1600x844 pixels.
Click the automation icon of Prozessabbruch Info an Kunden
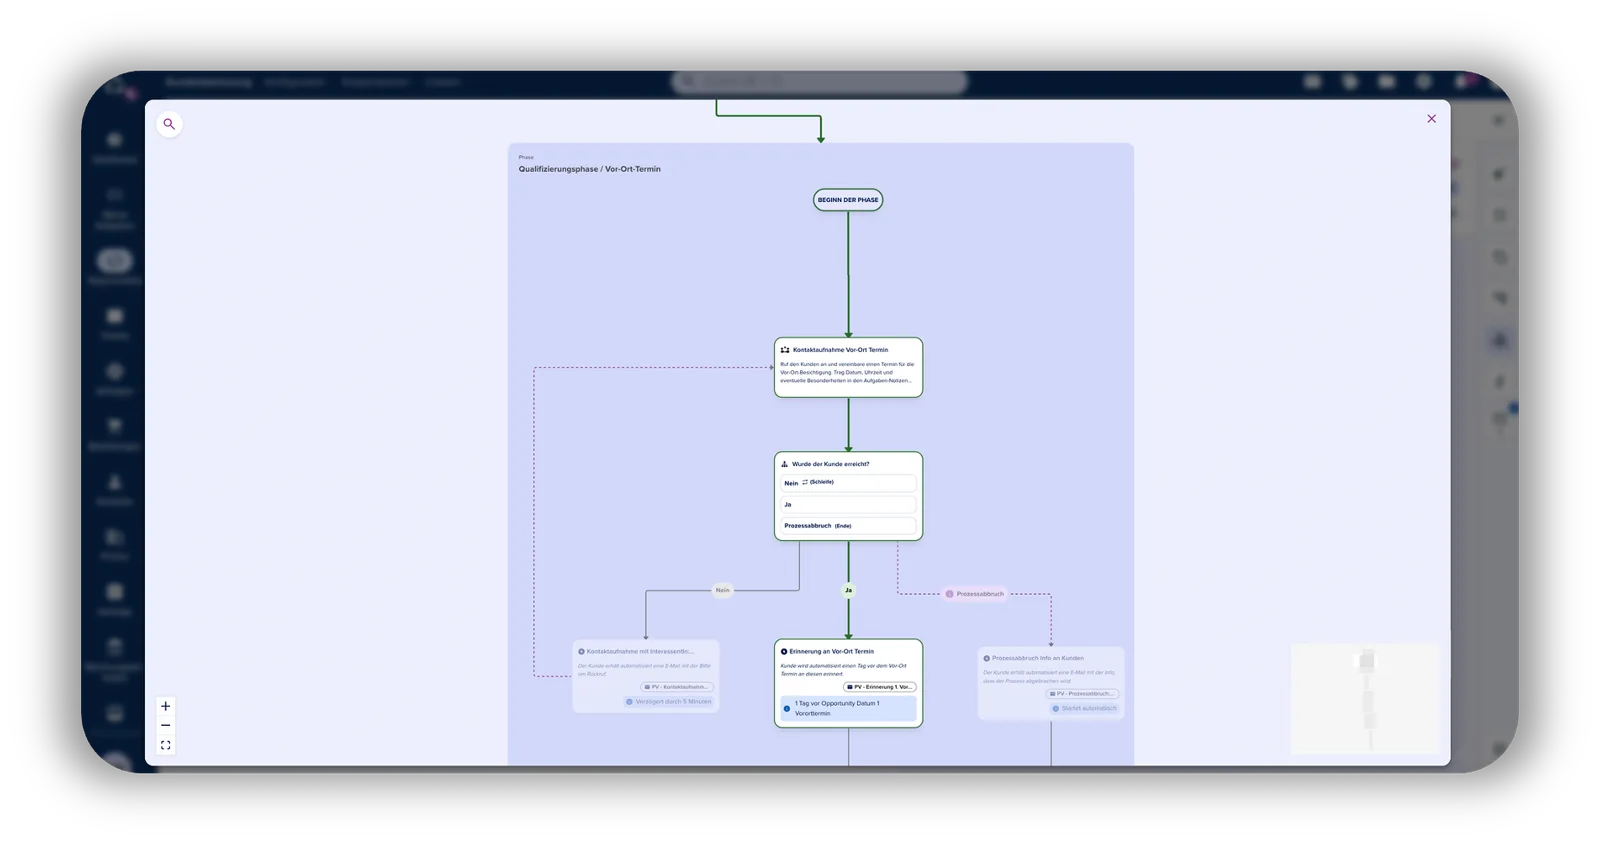(x=986, y=659)
